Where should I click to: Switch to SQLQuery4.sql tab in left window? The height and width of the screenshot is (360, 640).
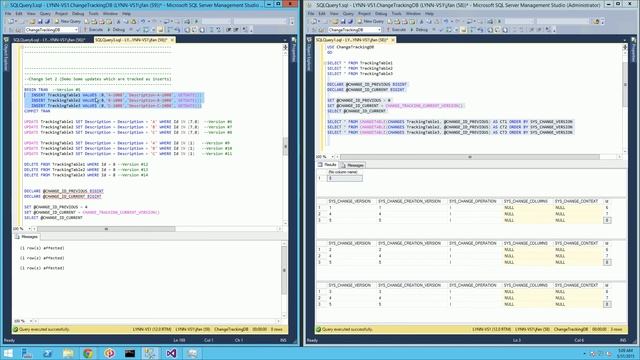pyautogui.click(x=49, y=40)
